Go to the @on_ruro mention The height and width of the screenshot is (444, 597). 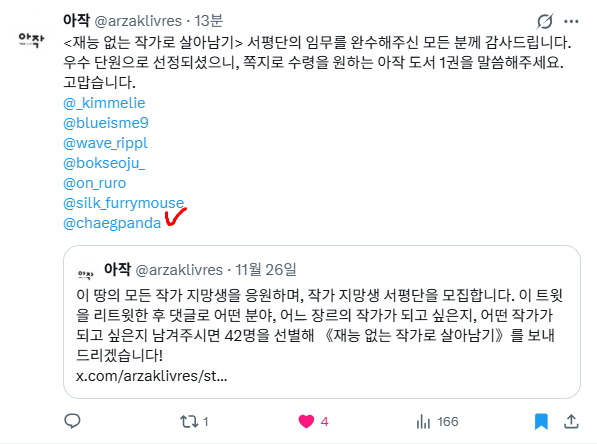coord(94,183)
